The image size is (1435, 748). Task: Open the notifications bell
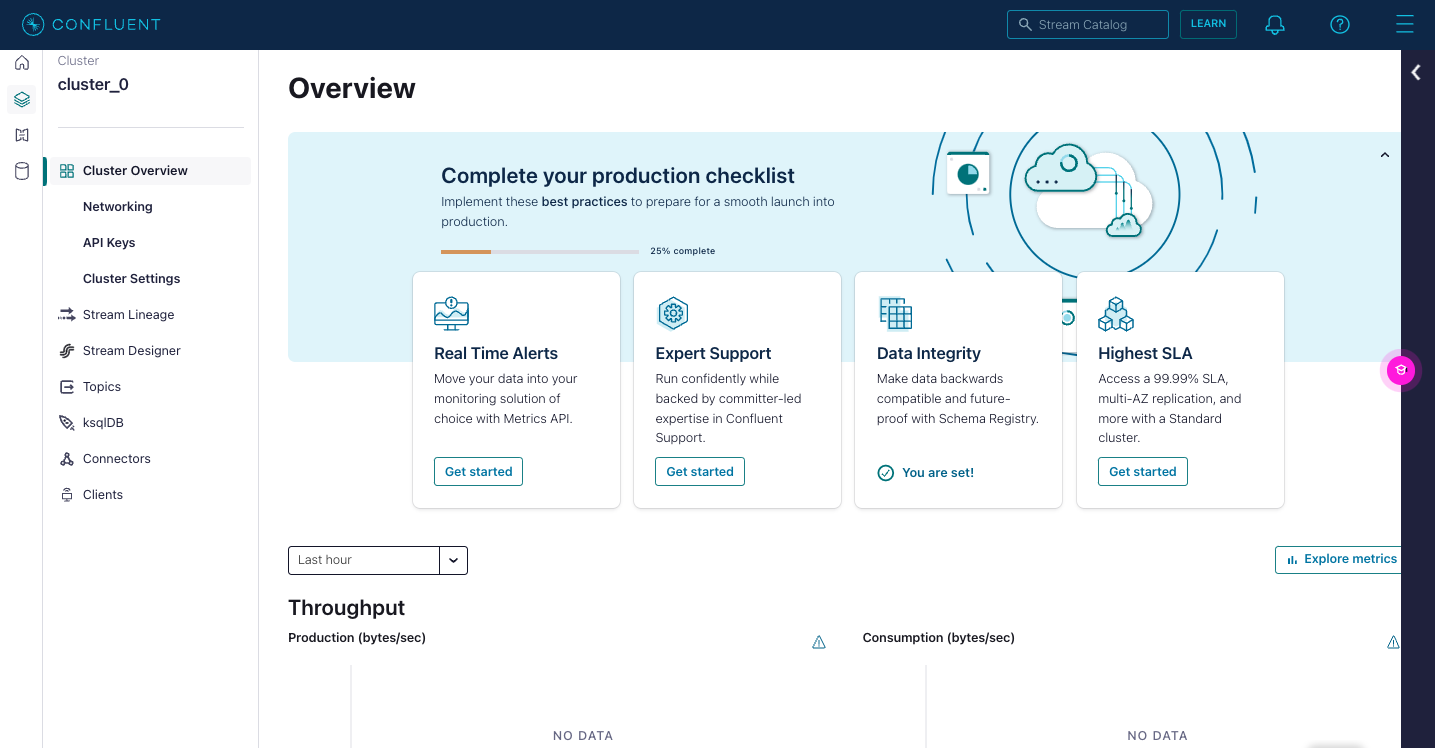click(1275, 25)
